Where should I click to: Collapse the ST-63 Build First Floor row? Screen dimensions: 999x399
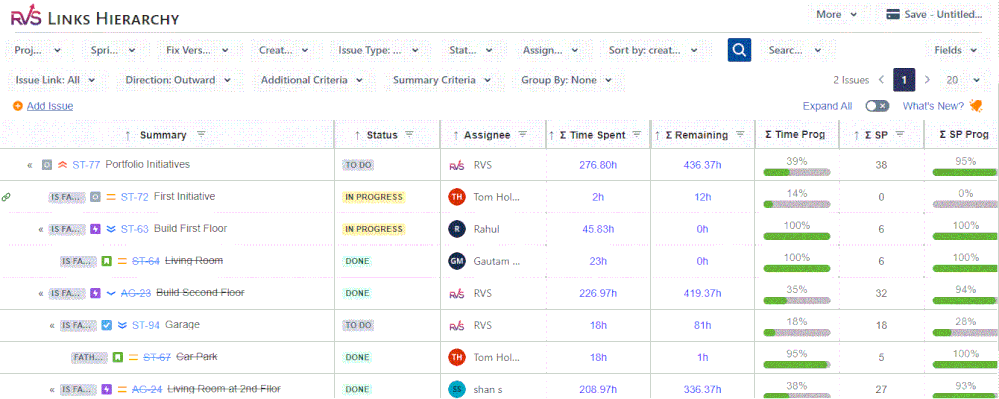pos(41,229)
